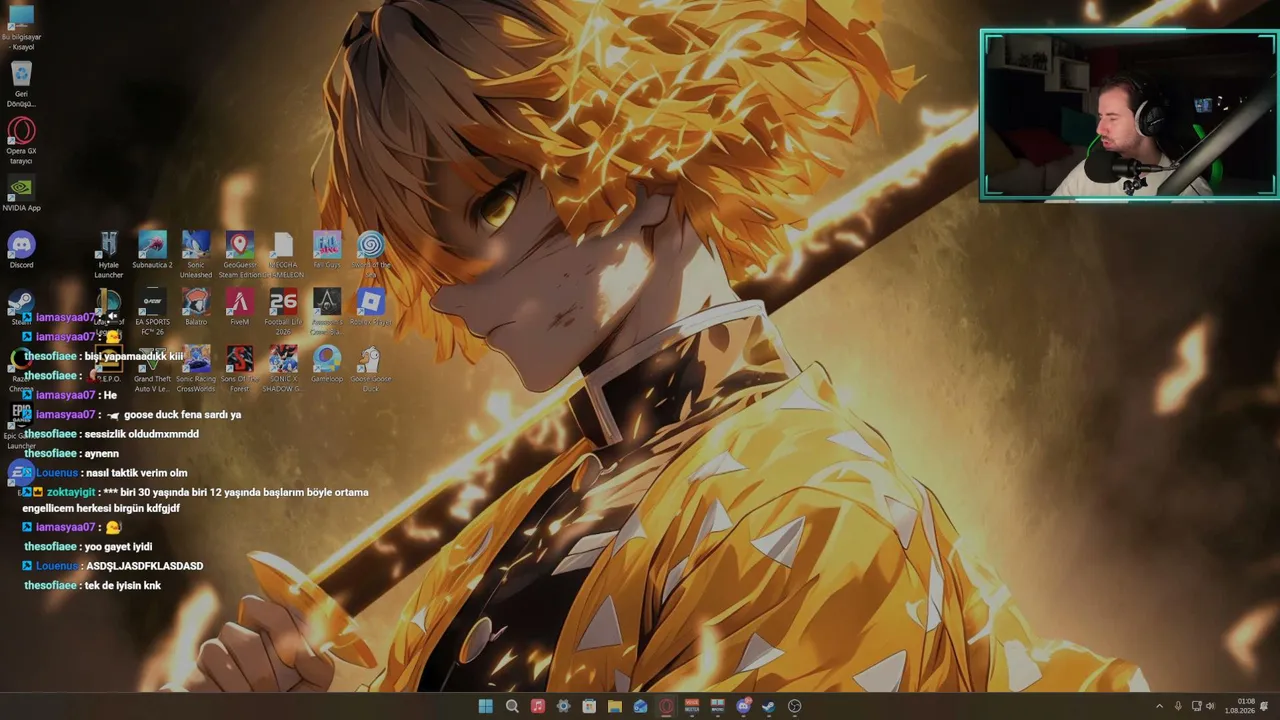Viewport: 1280px width, 720px height.
Task: Open the NVIDIA App desktop shortcut
Action: click(x=21, y=194)
